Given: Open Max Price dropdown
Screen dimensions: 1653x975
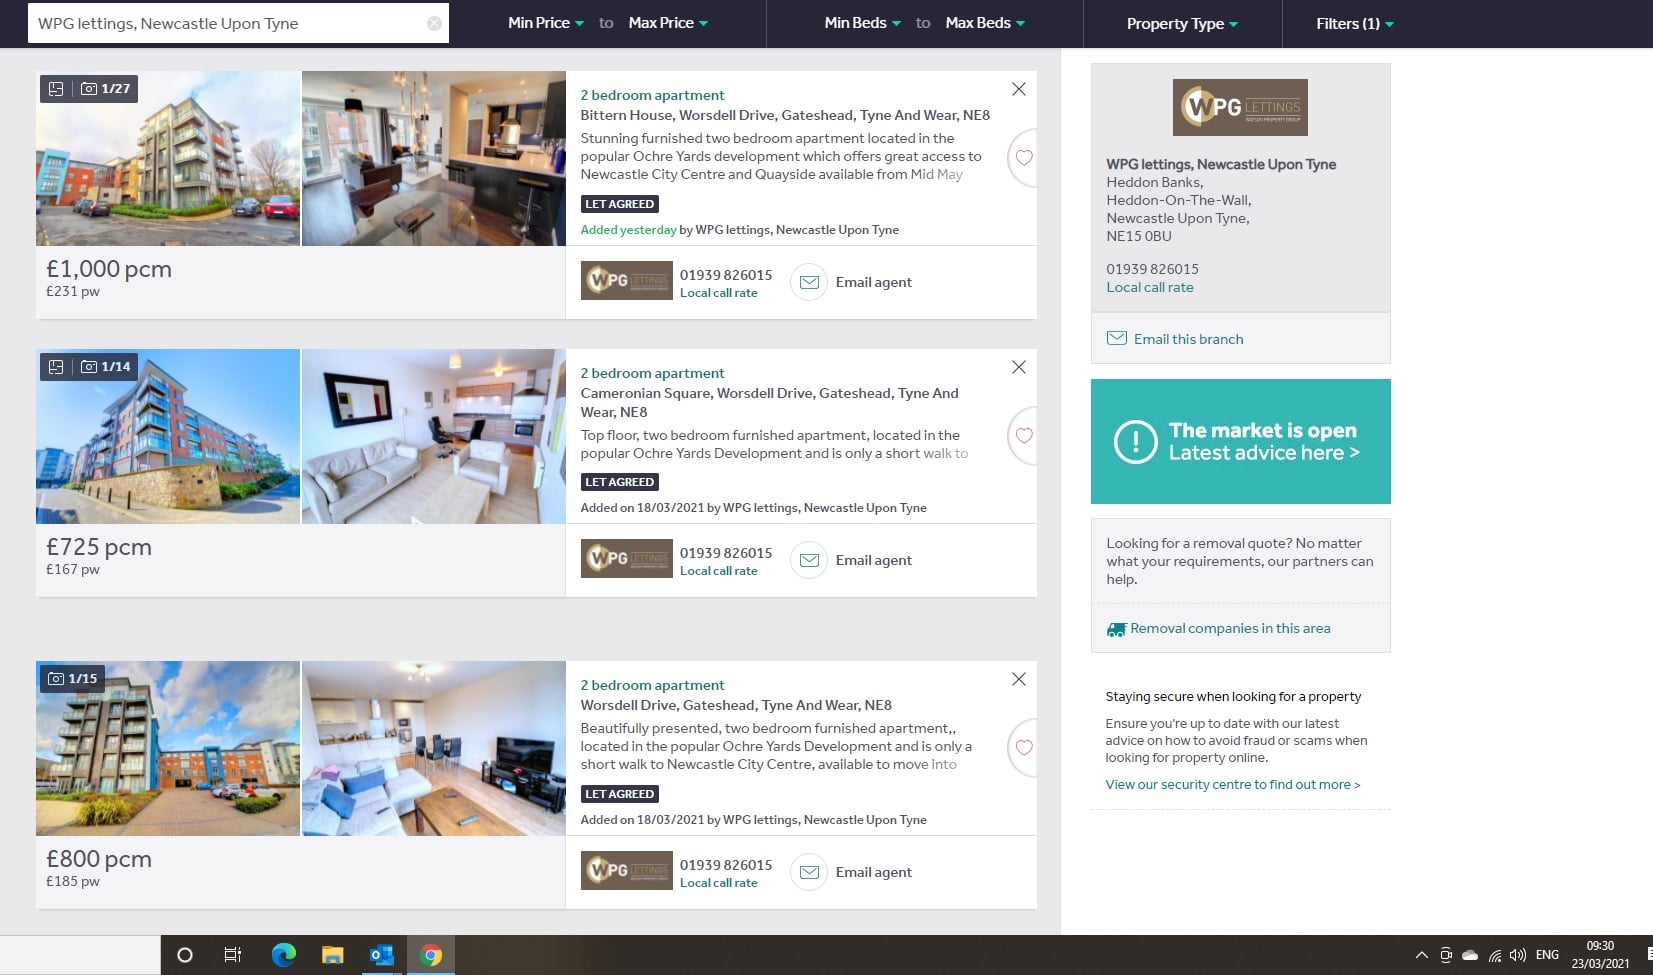Looking at the screenshot, I should (668, 23).
